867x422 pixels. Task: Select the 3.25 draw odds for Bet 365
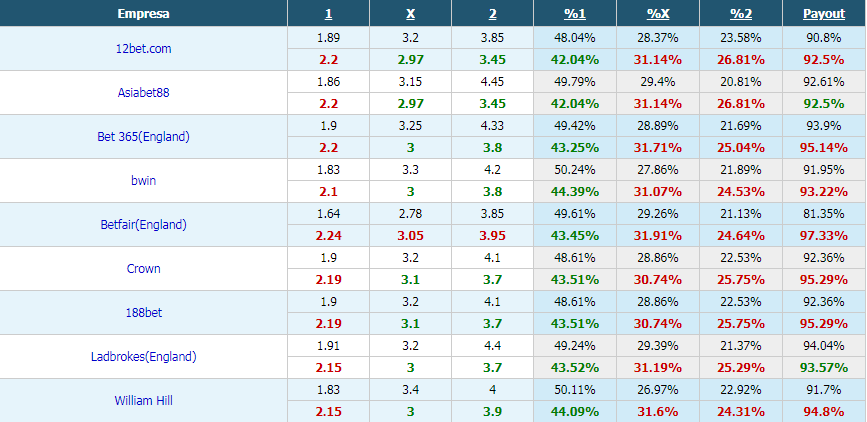(x=410, y=126)
